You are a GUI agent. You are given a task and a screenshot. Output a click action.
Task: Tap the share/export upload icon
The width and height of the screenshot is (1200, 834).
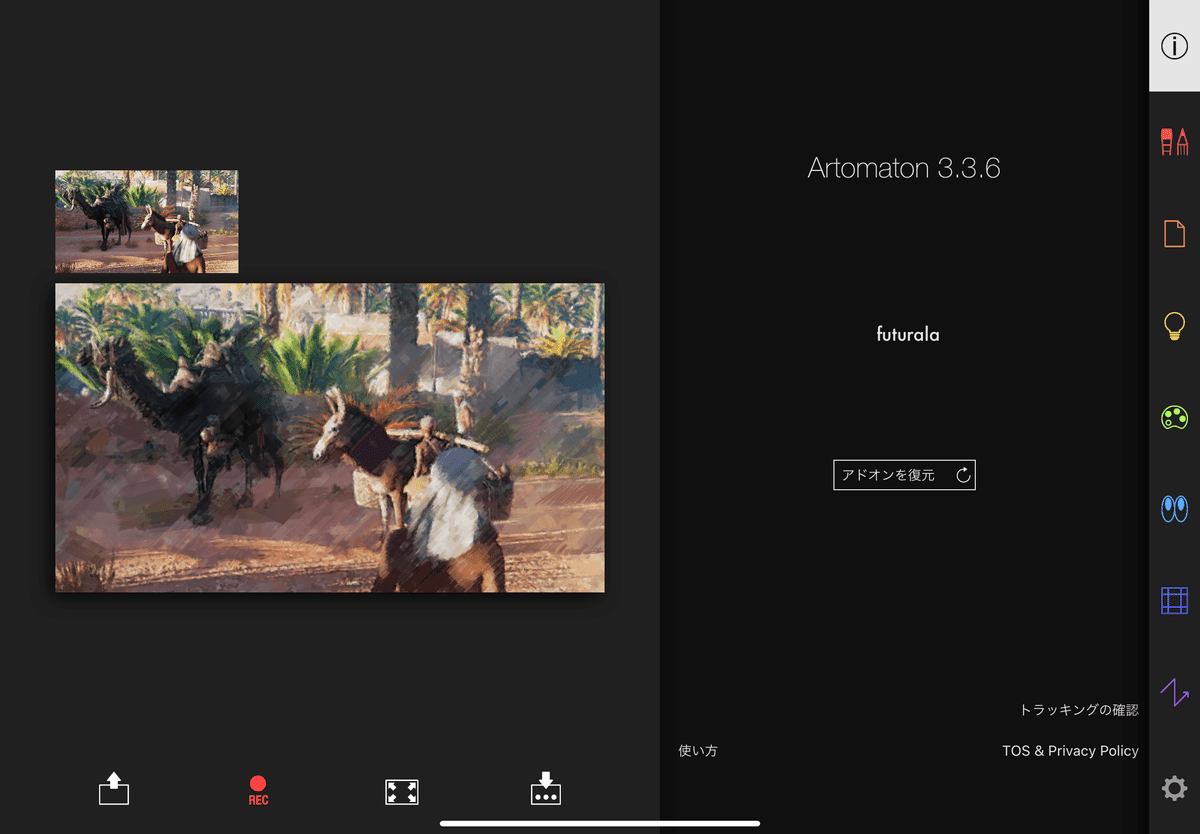click(114, 789)
